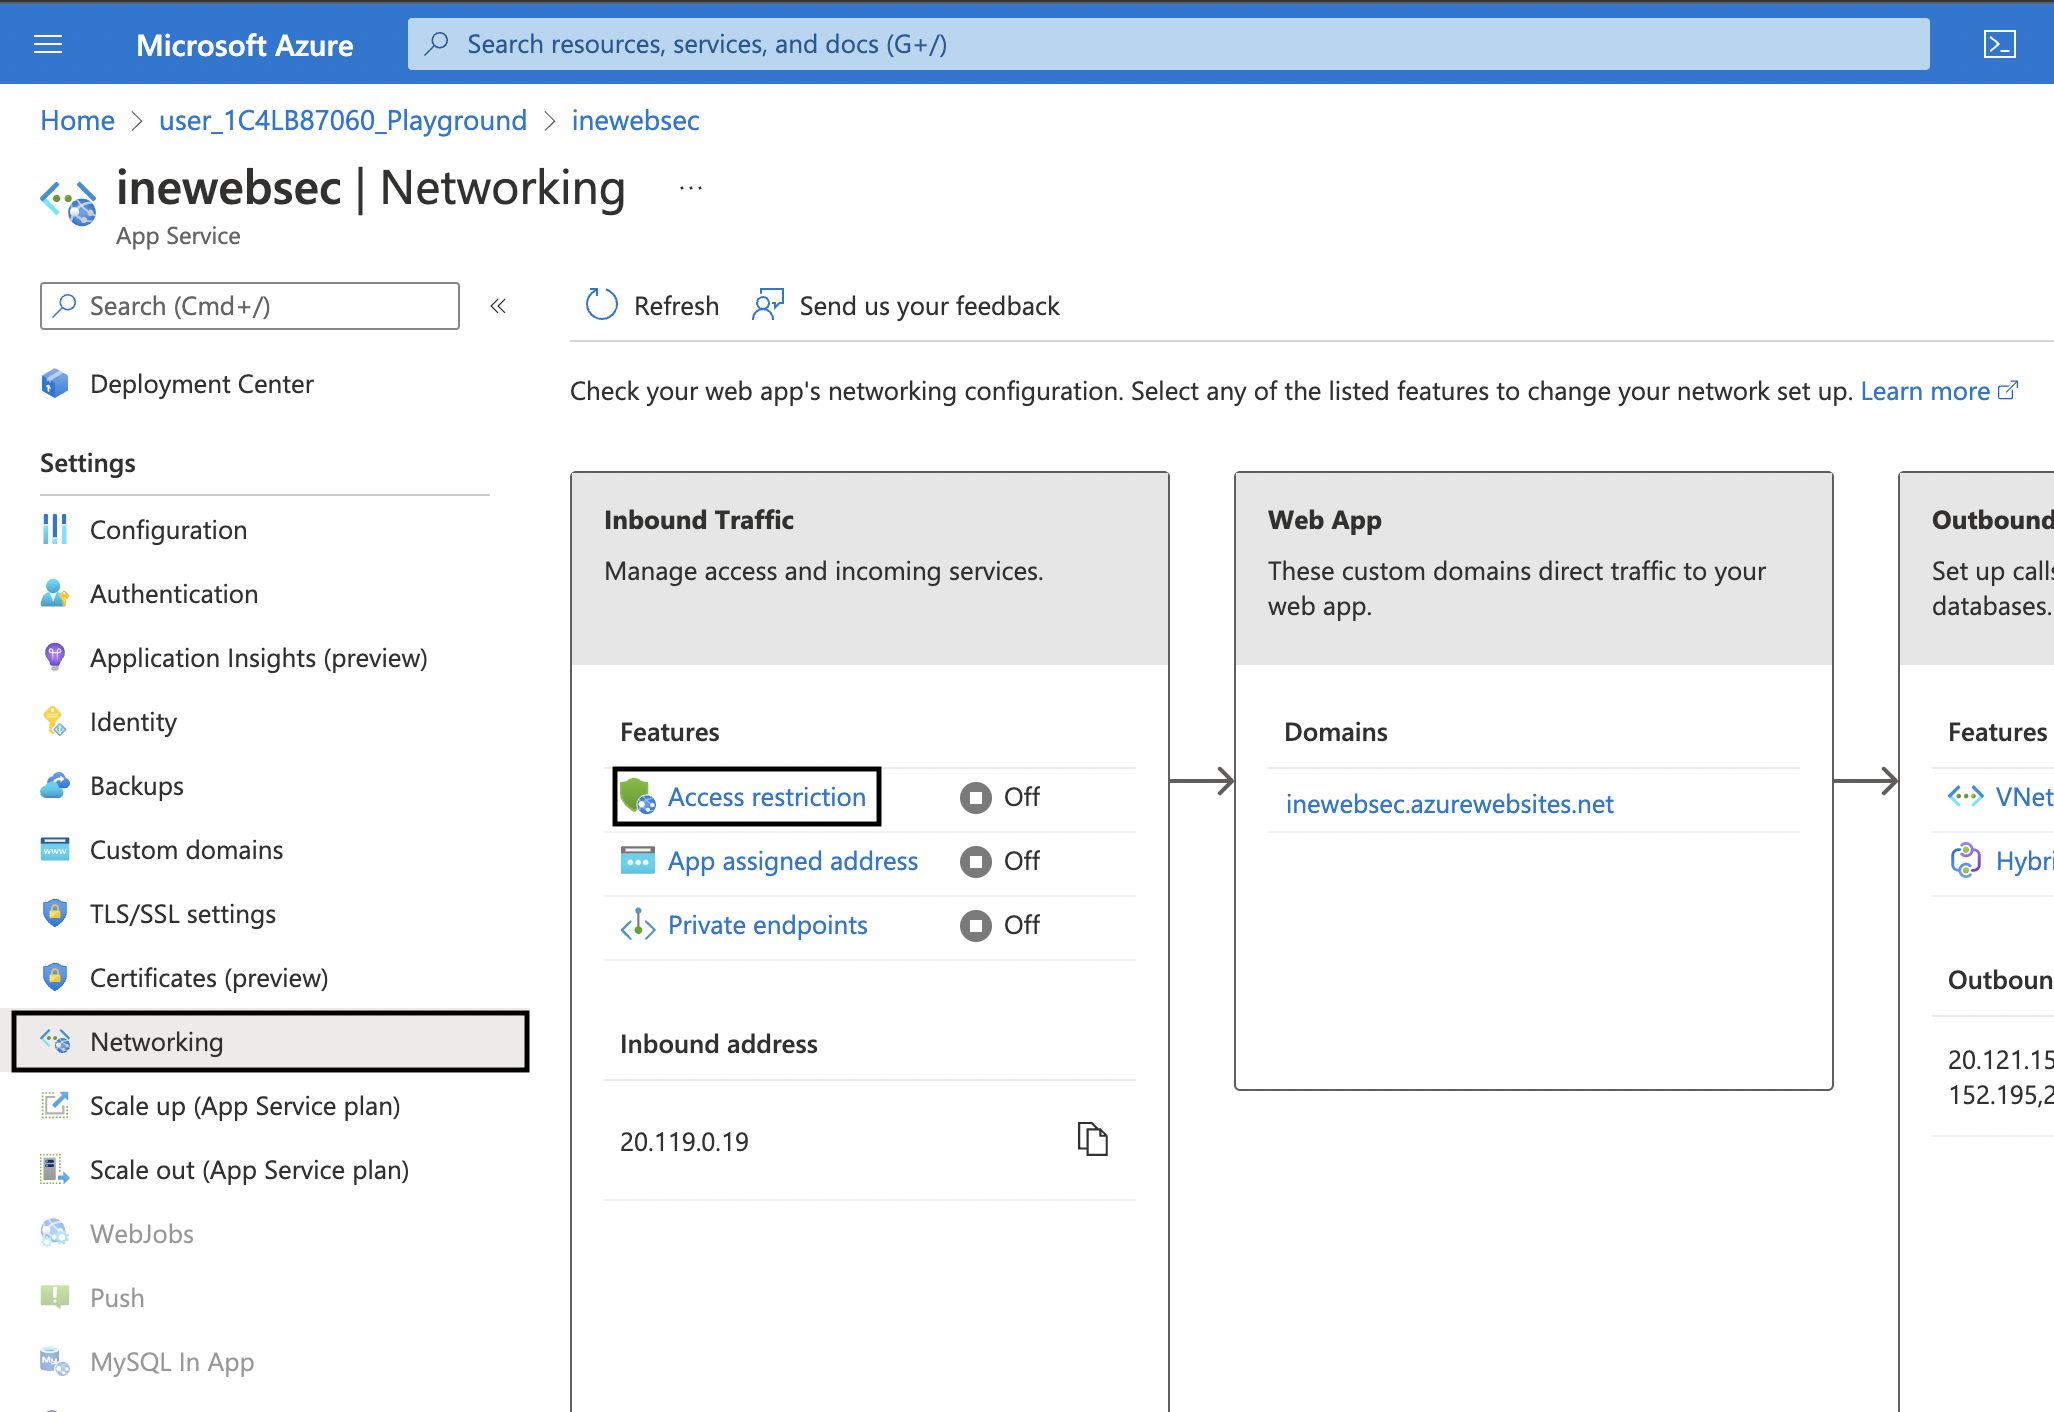
Task: Click the Refresh icon
Action: (x=601, y=305)
